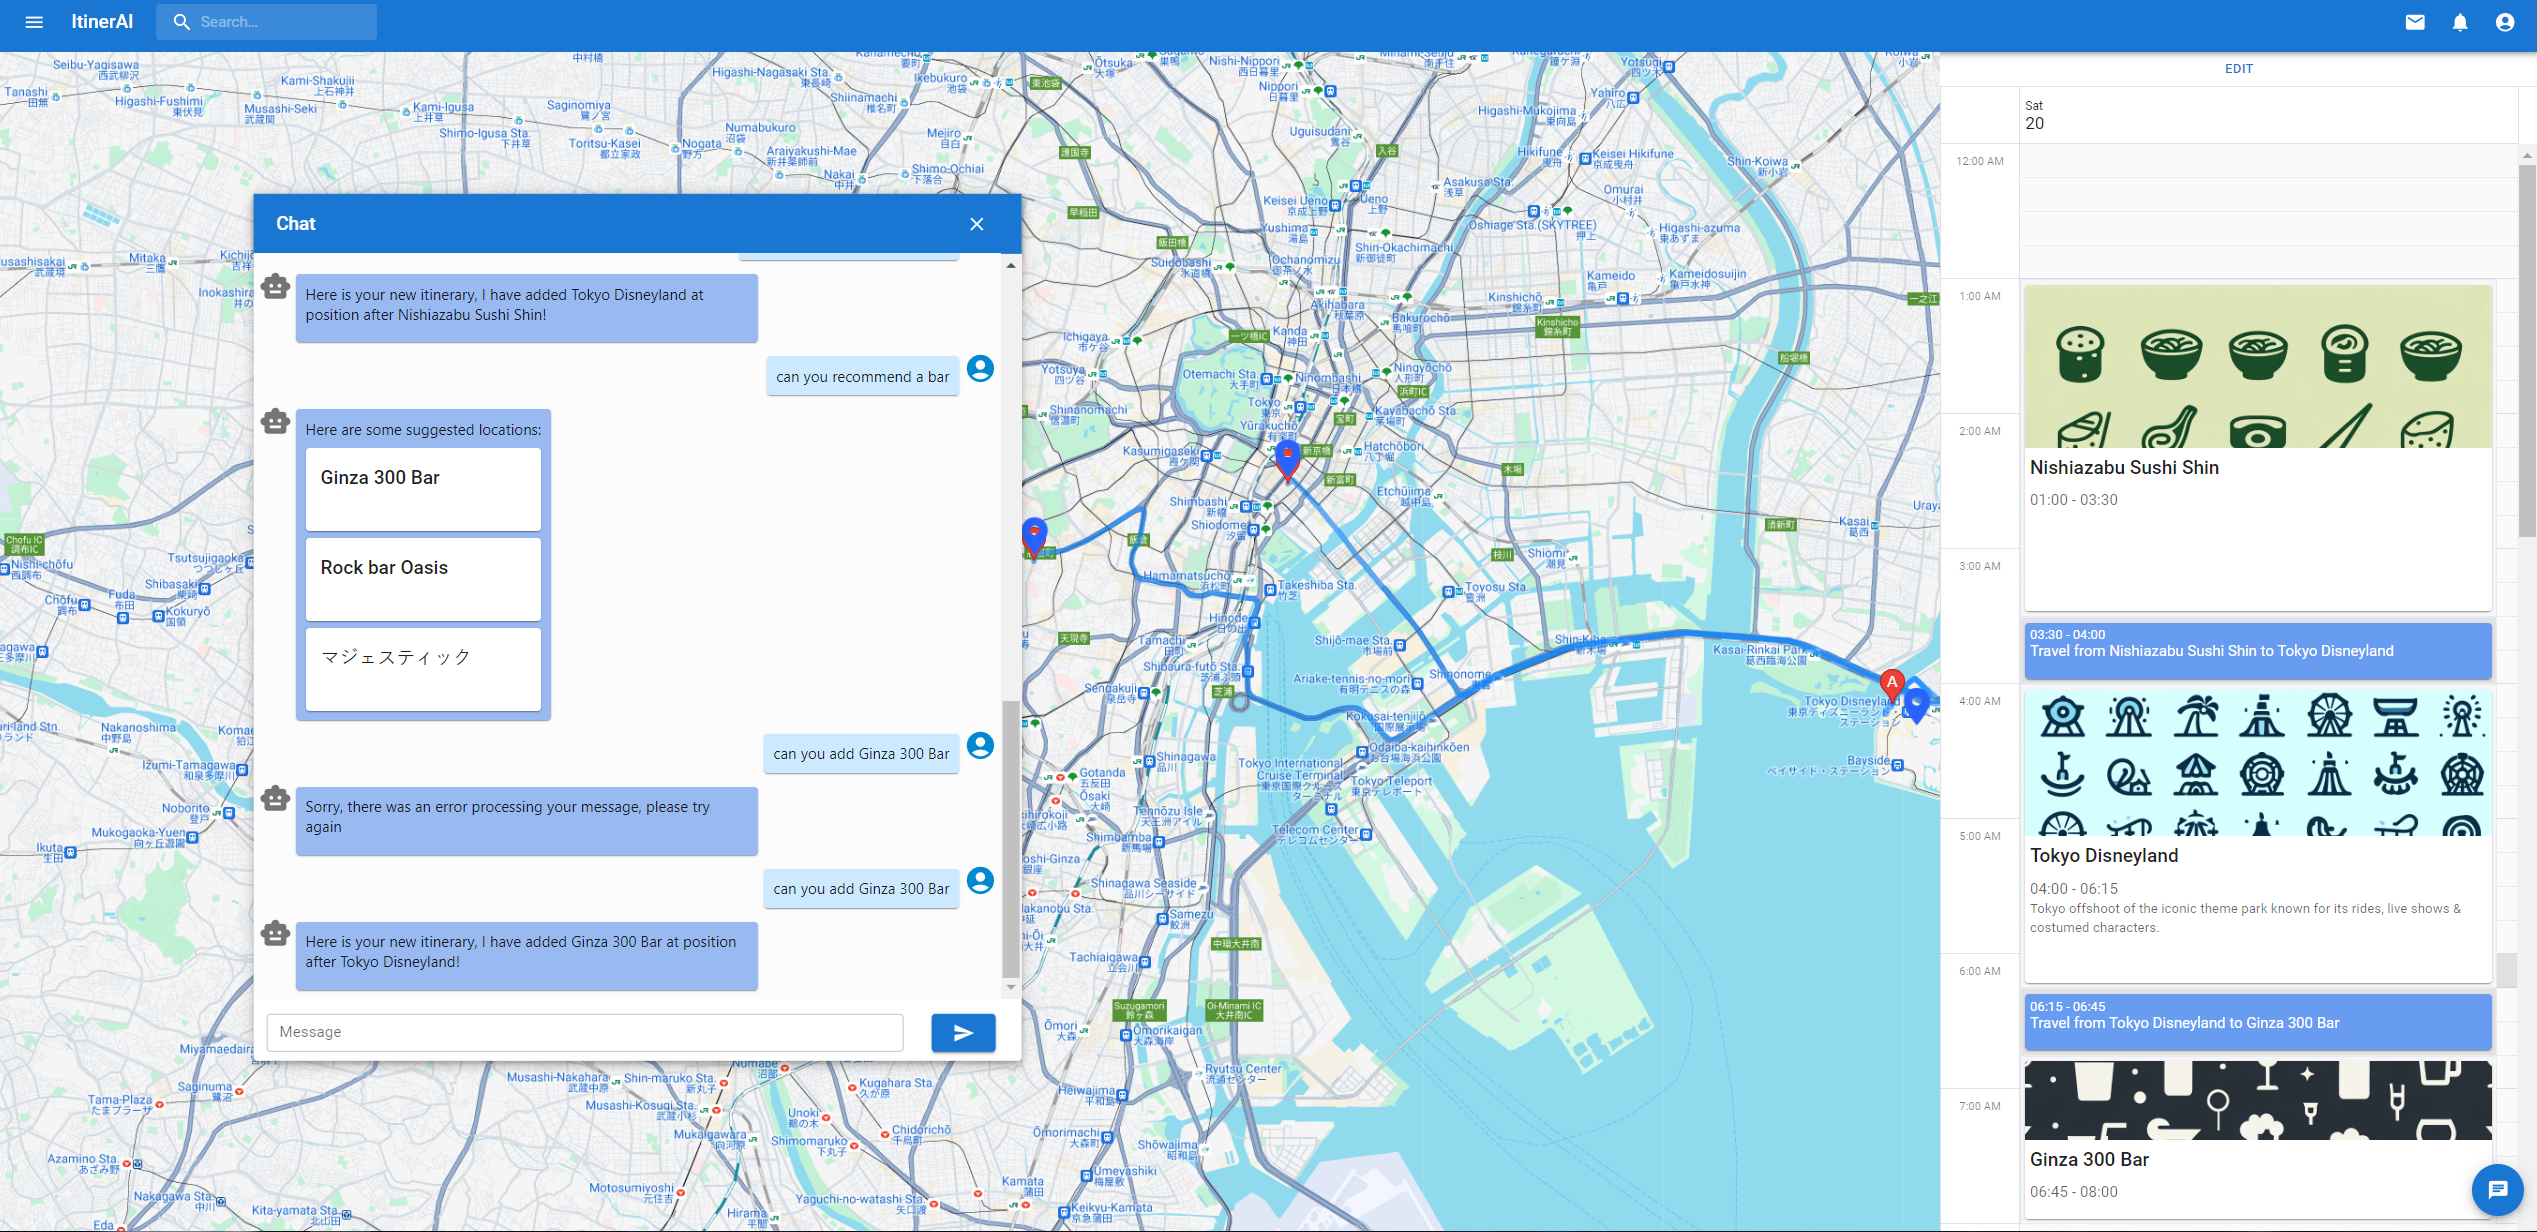Choose the マジェスティック suggestion card
Image resolution: width=2537 pixels, height=1232 pixels.
[x=423, y=669]
